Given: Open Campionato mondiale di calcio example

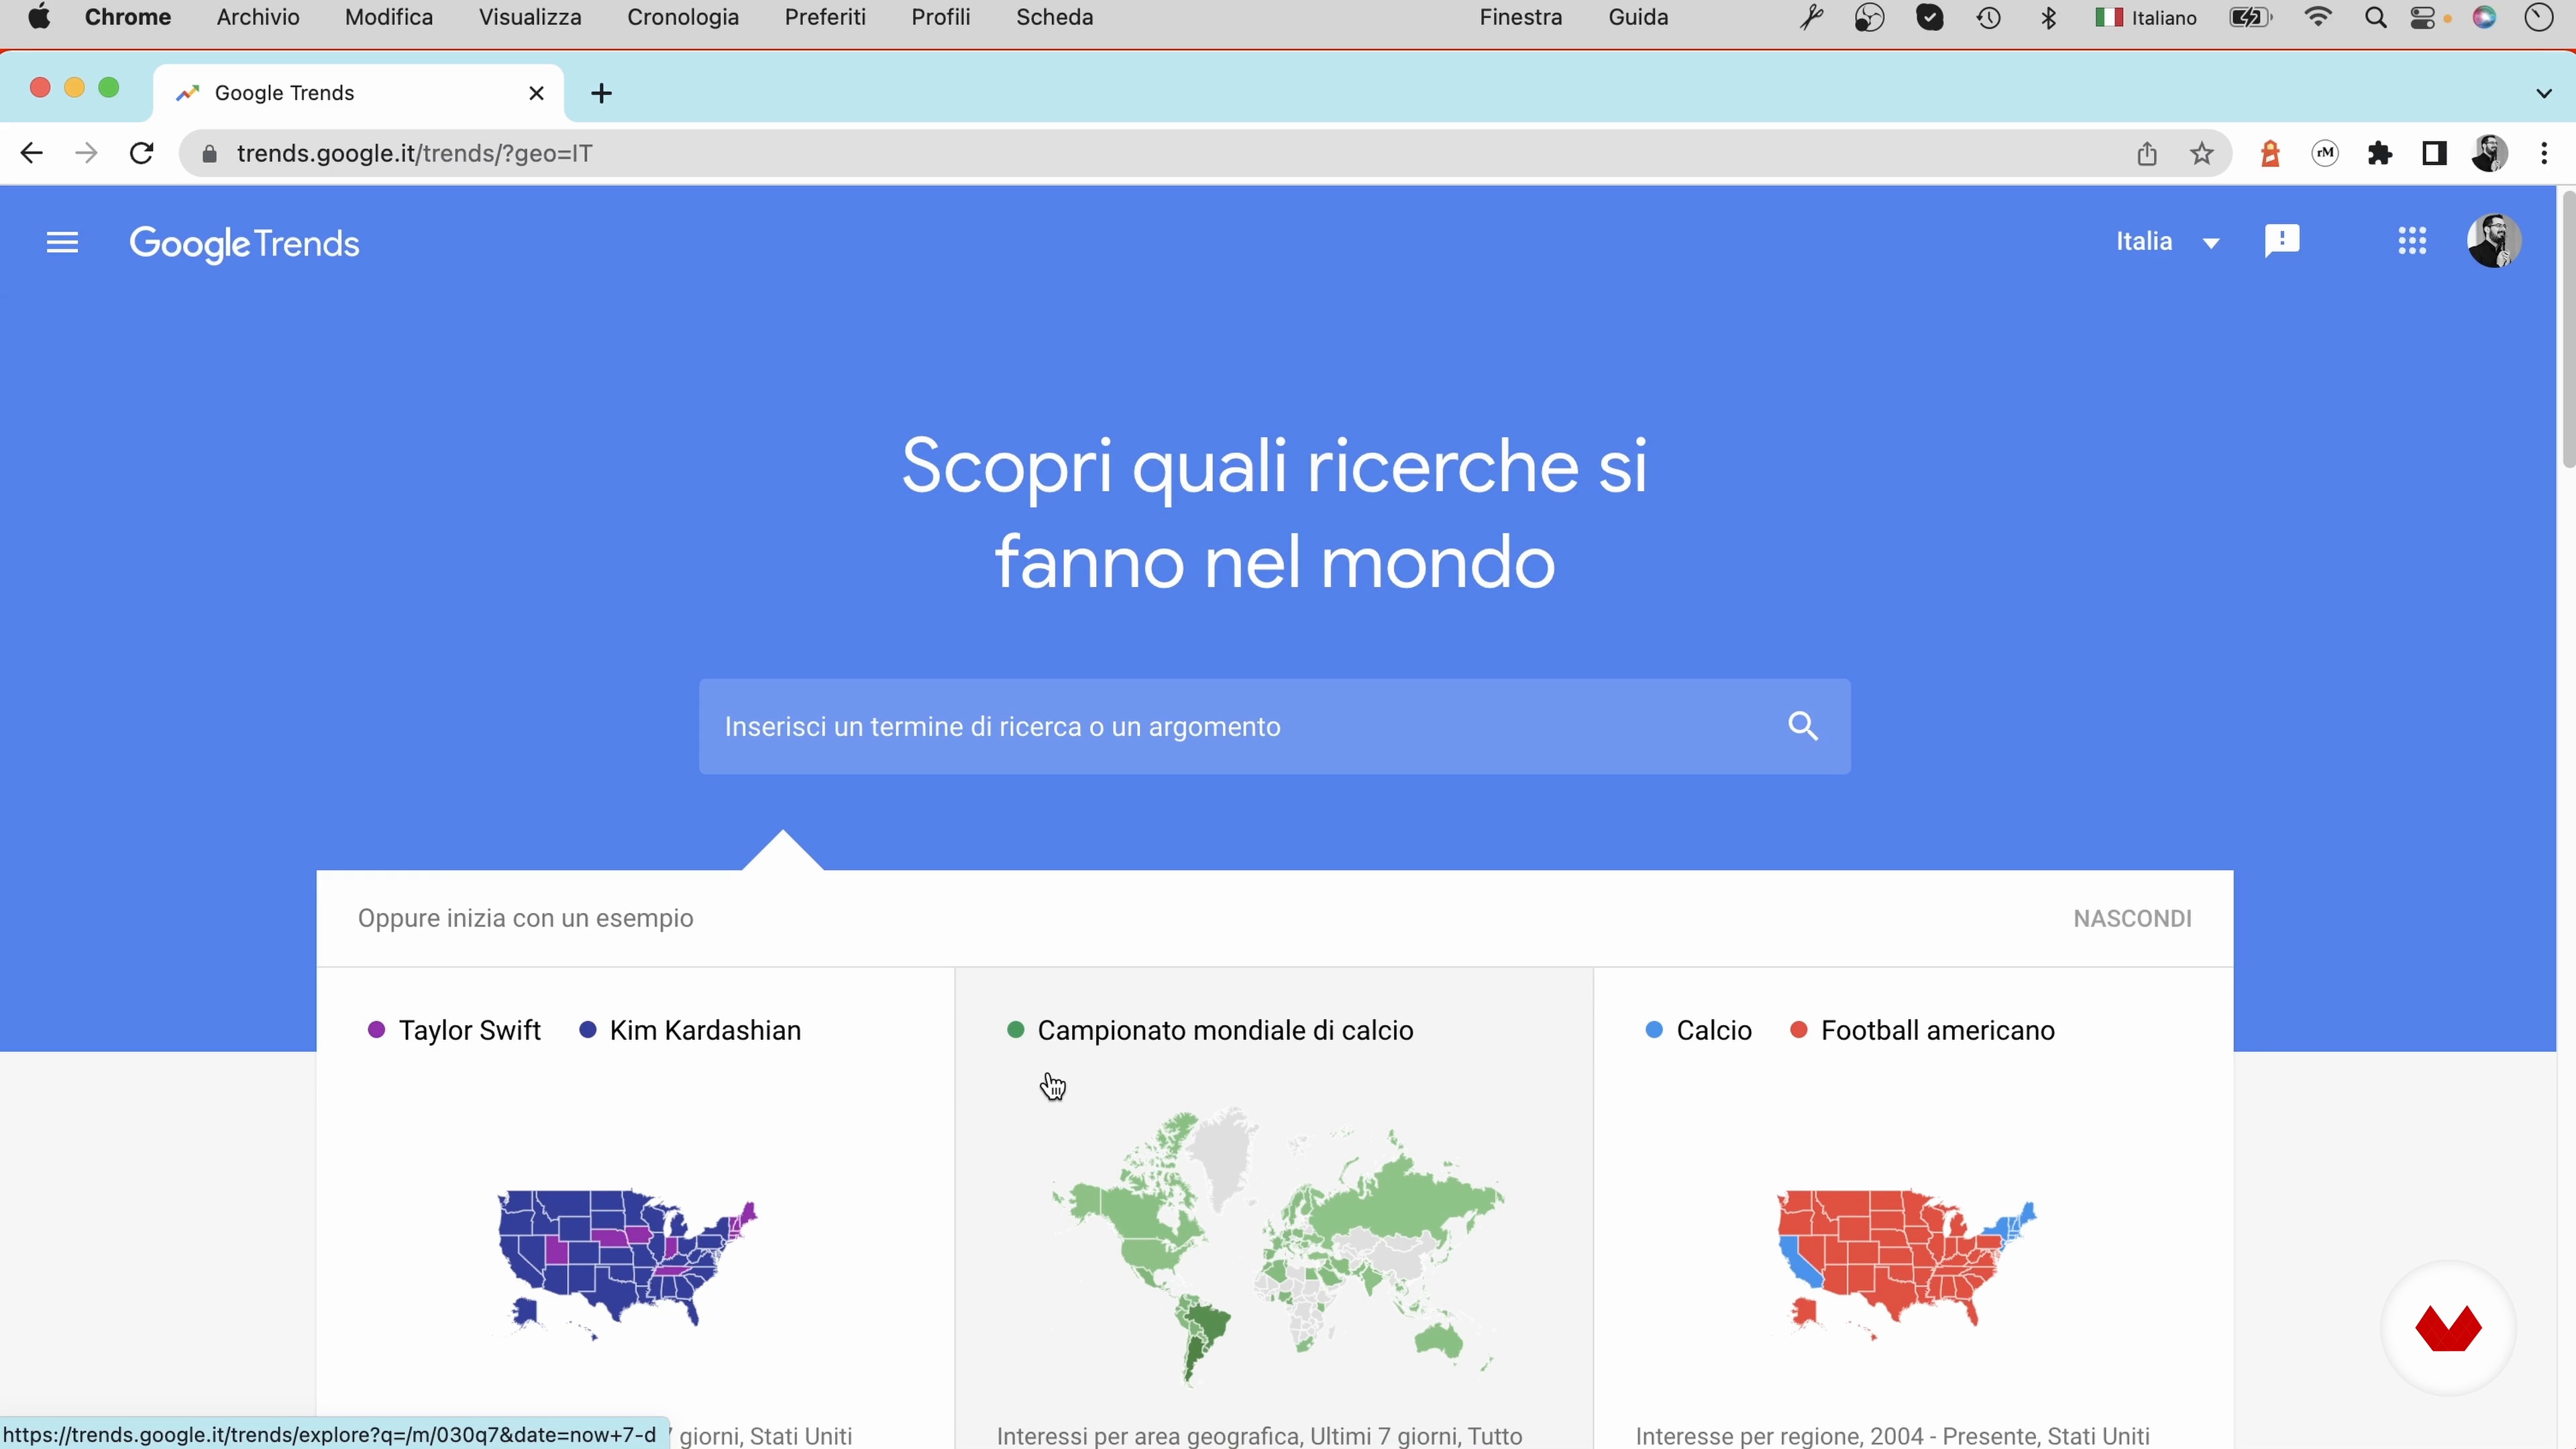Looking at the screenshot, I should [1225, 1030].
